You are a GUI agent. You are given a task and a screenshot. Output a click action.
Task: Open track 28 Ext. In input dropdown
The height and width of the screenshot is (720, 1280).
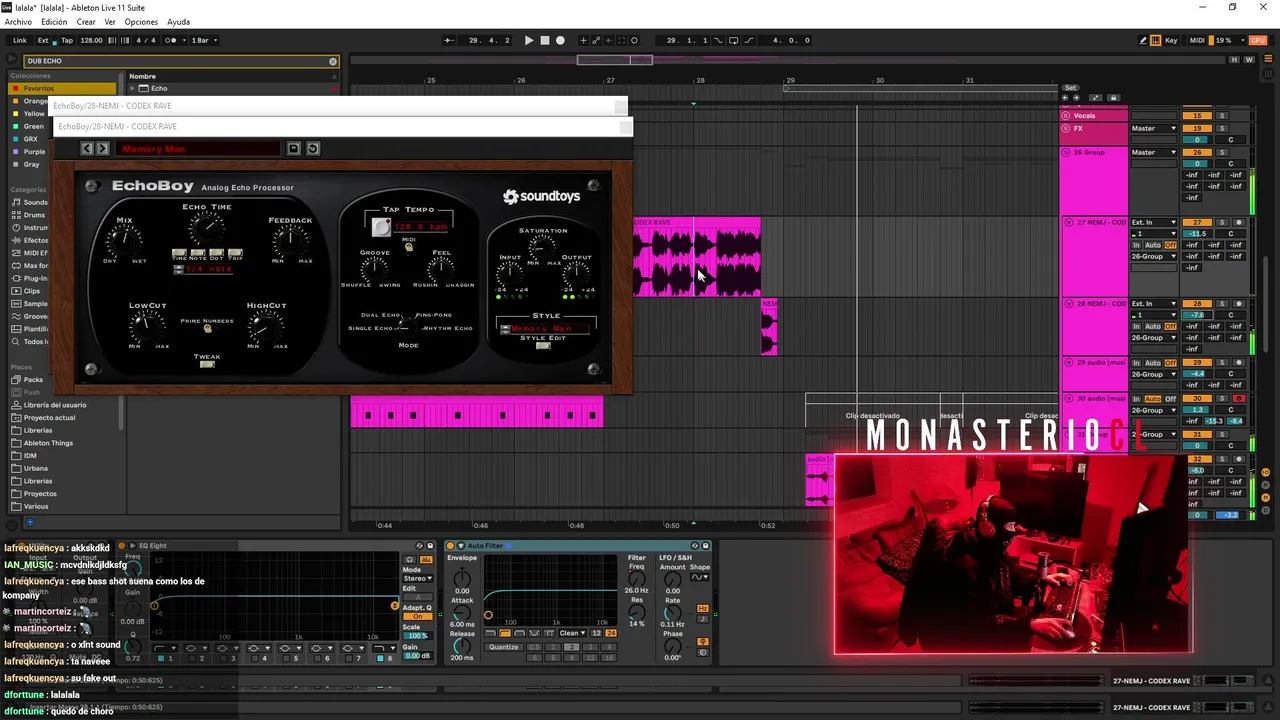click(x=1154, y=303)
